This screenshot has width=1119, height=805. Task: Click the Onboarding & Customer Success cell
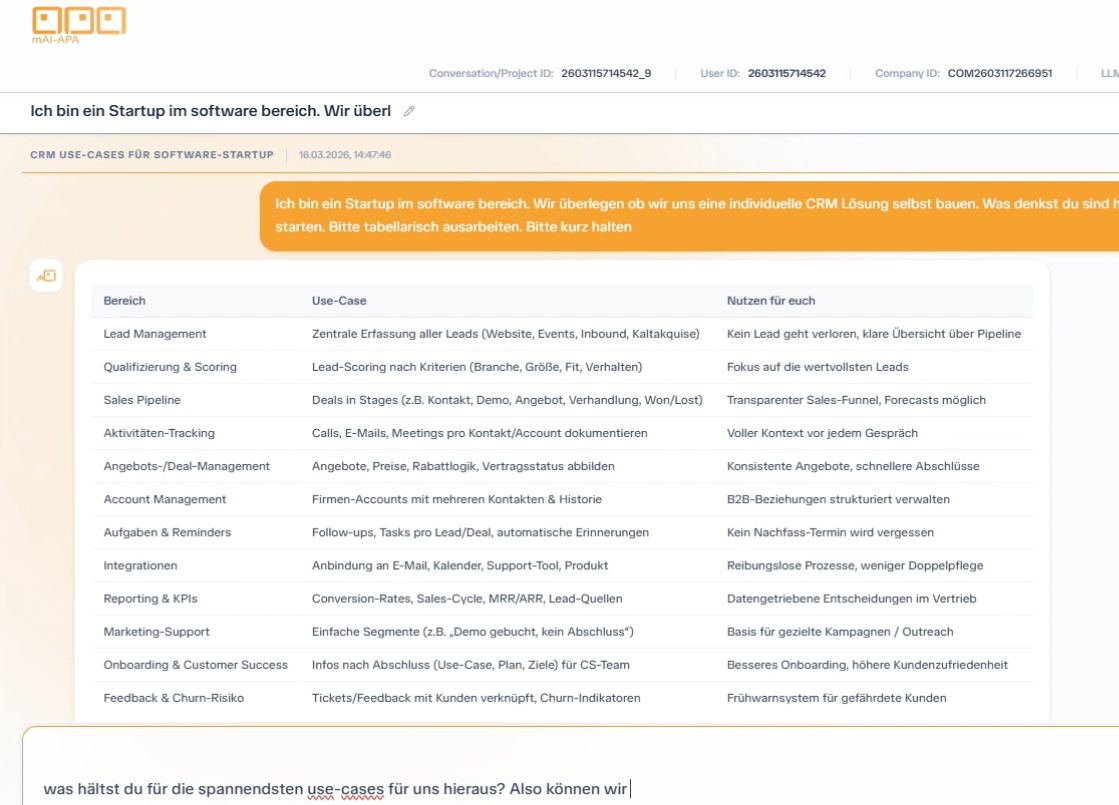click(x=195, y=665)
